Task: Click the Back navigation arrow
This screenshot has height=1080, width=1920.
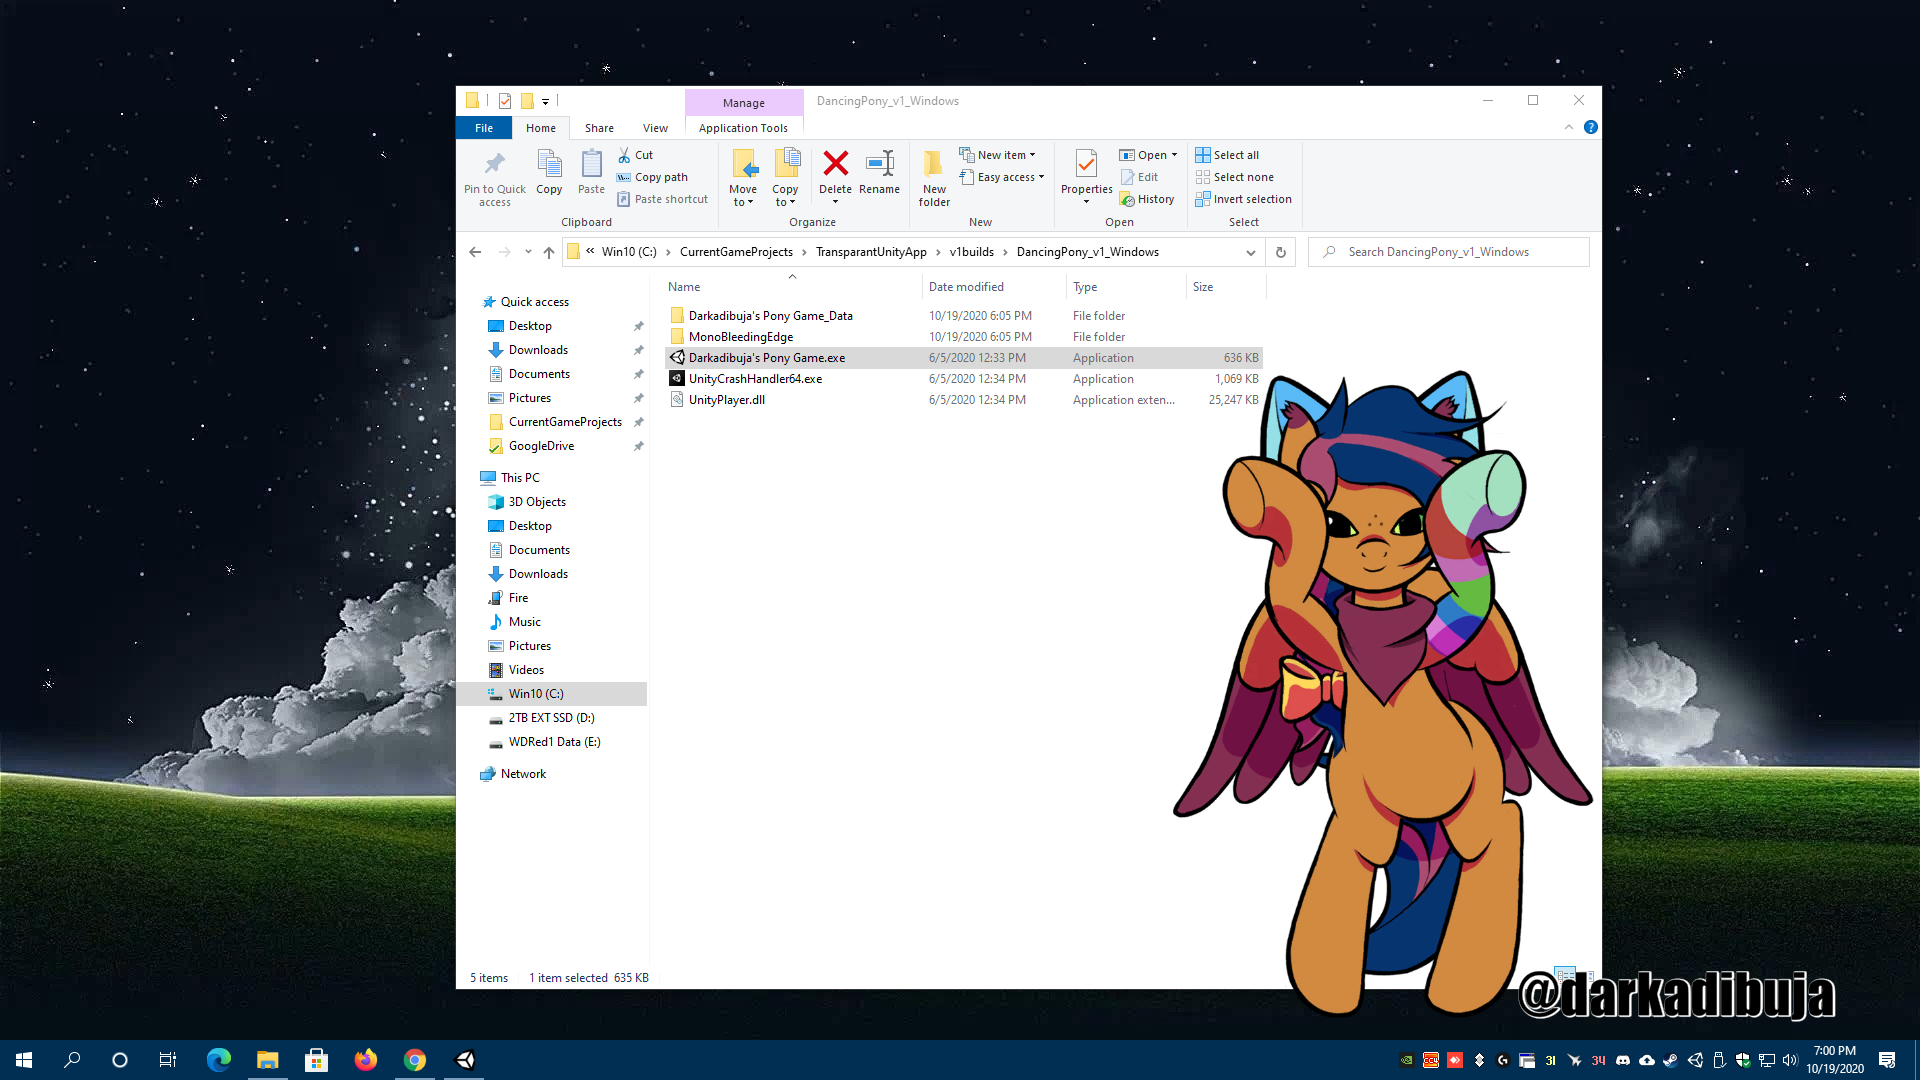Action: (x=475, y=252)
